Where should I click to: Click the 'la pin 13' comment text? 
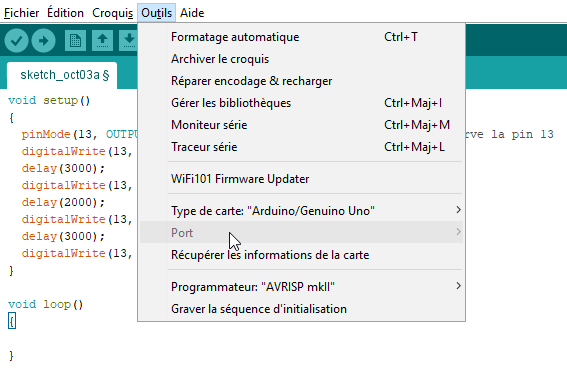pos(522,134)
